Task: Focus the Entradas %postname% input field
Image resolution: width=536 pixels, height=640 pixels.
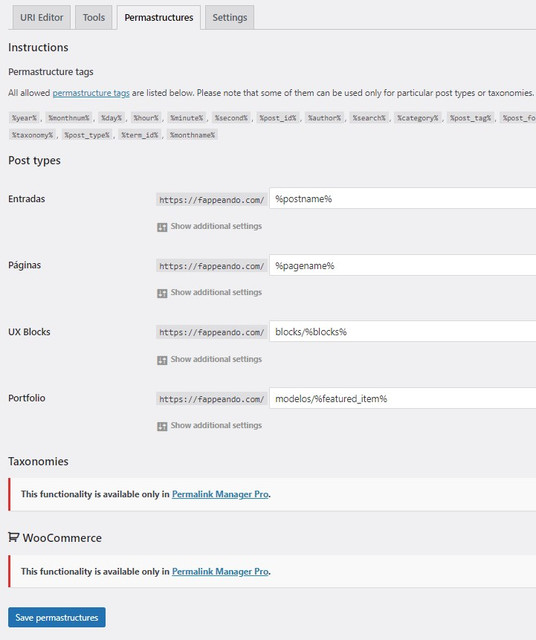Action: (403, 199)
